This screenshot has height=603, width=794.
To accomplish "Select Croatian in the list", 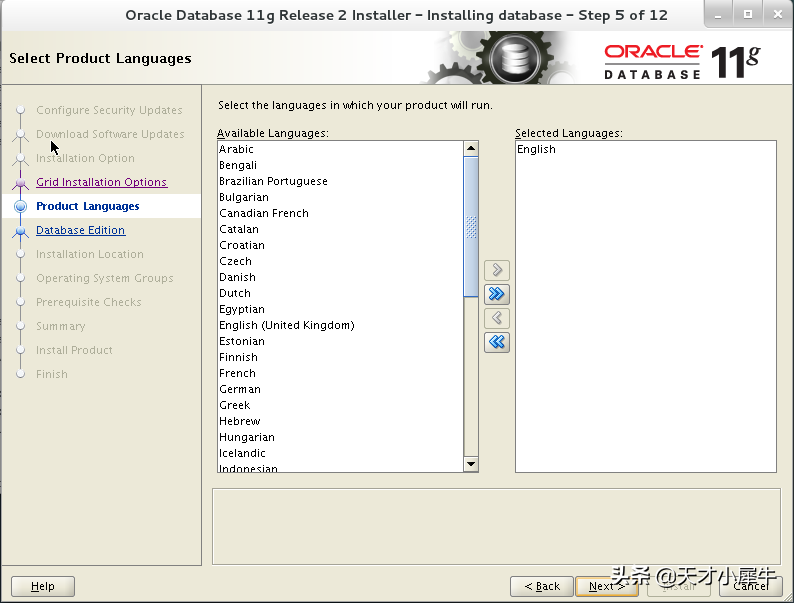I will 340,245.
